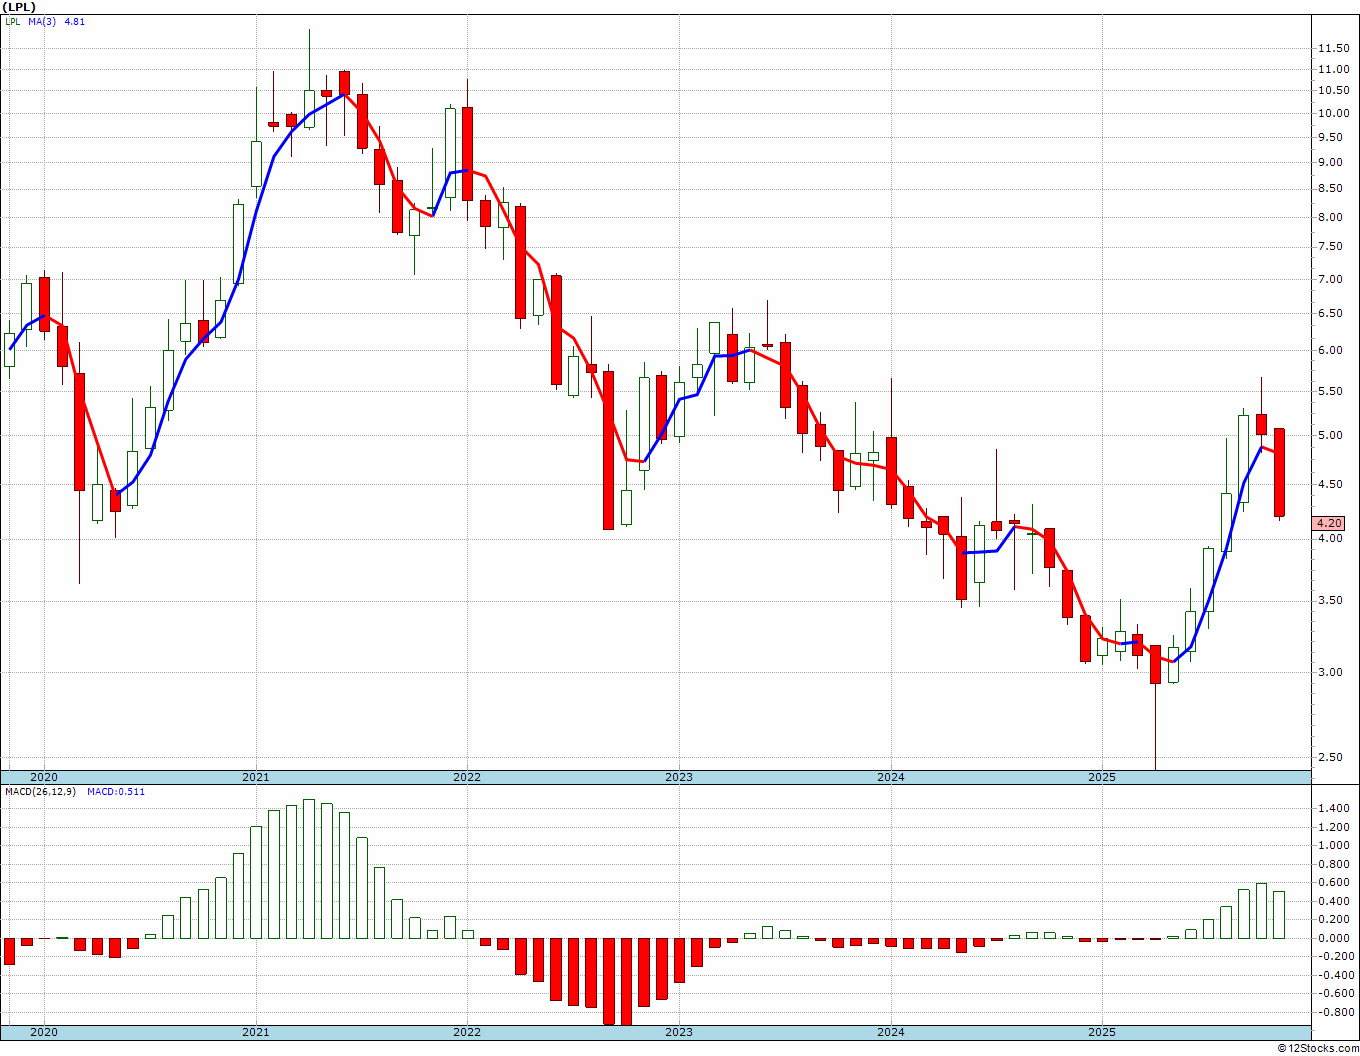Viewport: 1360px width, 1056px height.
Task: Click the 10.00 price axis label
Action: pyautogui.click(x=1332, y=113)
